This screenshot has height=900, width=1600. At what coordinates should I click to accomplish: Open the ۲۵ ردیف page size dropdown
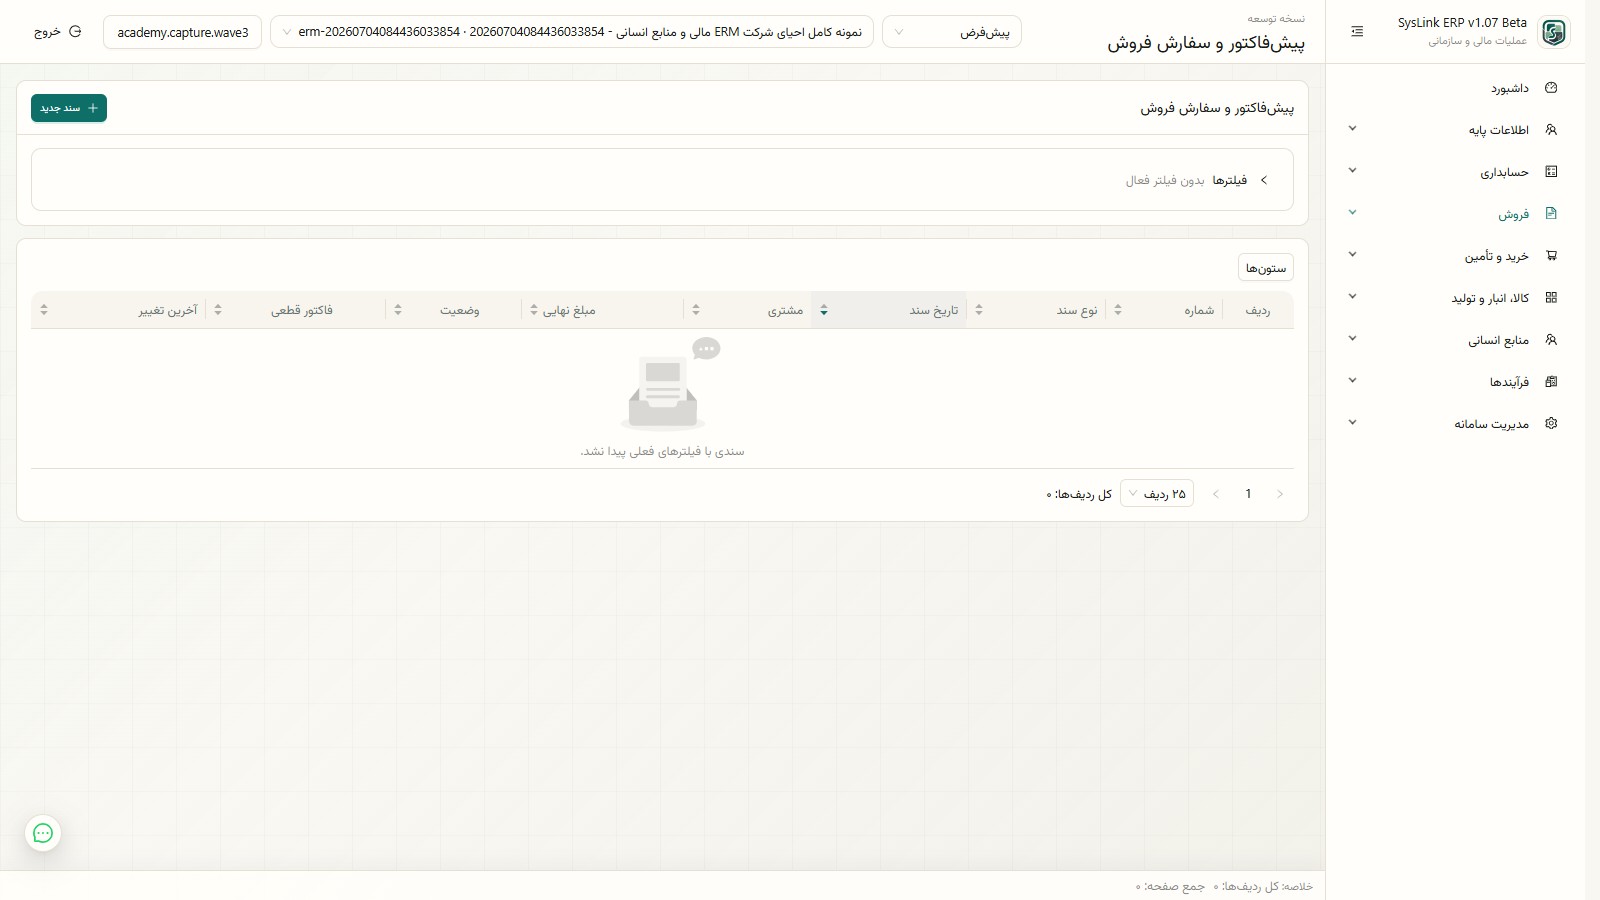click(x=1157, y=494)
